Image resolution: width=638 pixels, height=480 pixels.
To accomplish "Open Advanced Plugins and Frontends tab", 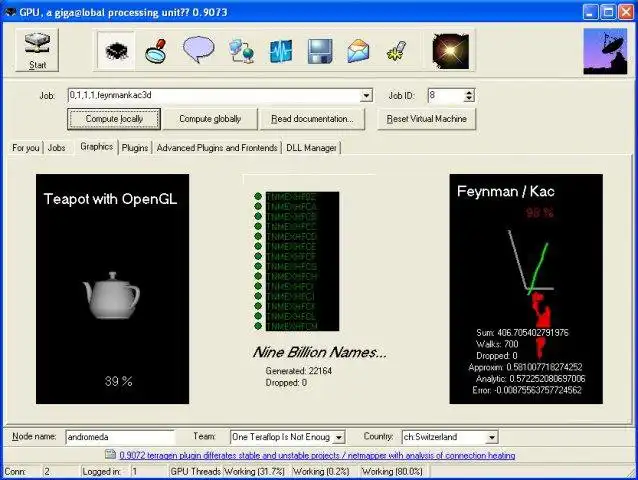I will click(x=217, y=148).
